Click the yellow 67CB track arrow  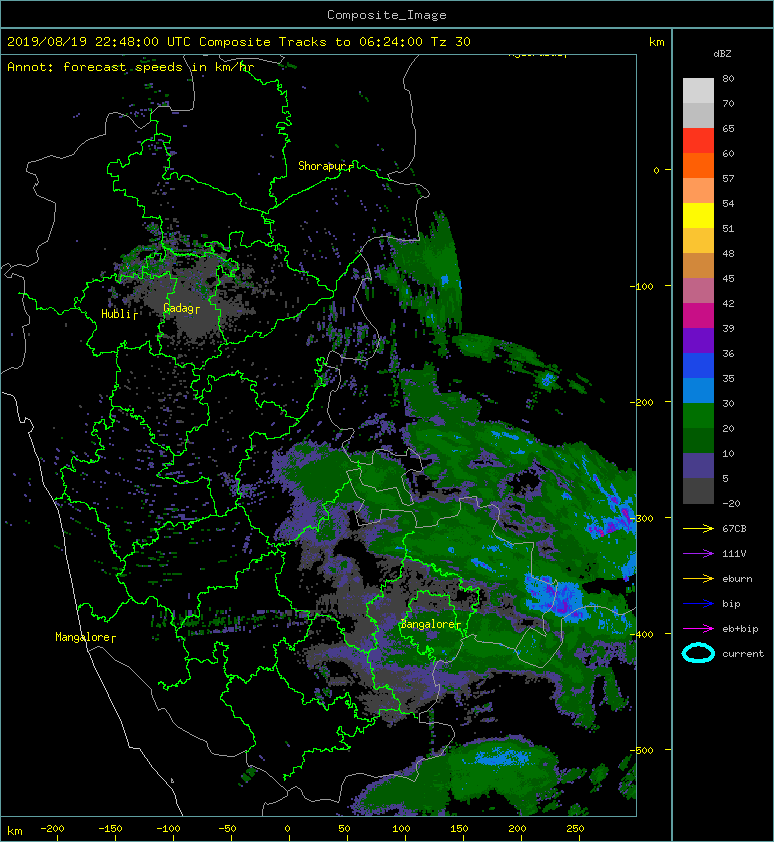[698, 528]
